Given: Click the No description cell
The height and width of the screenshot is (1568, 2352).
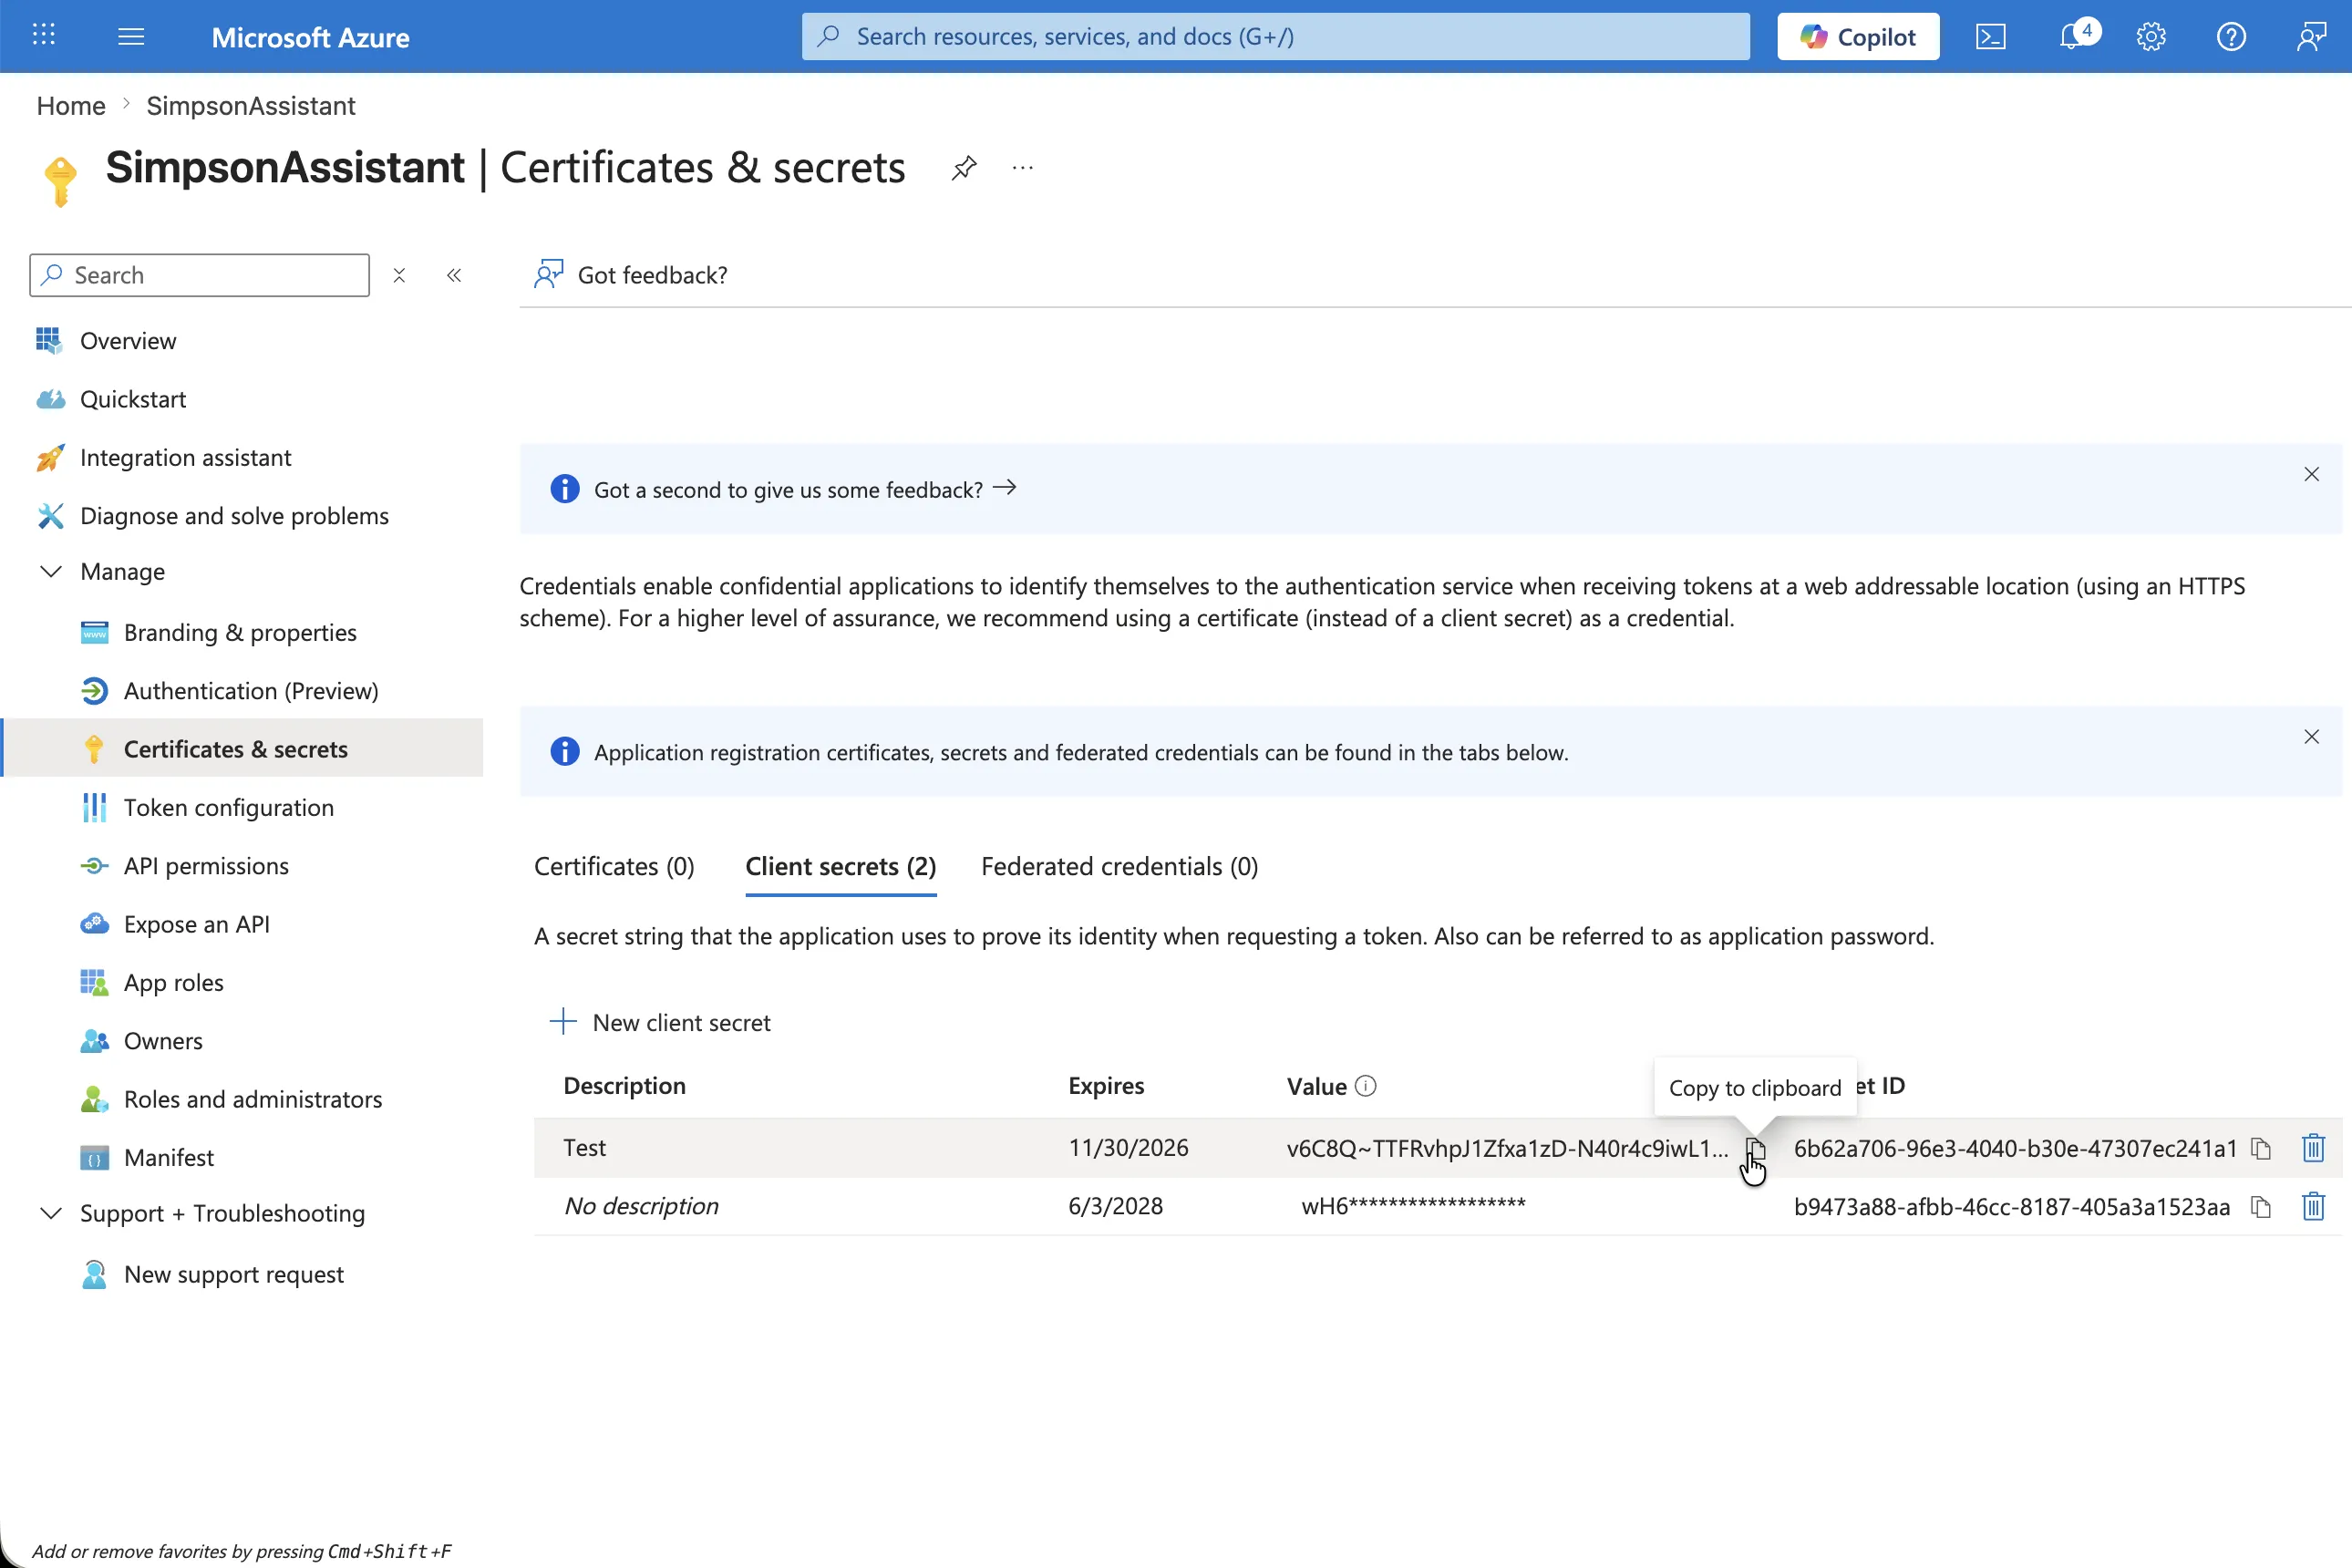Looking at the screenshot, I should click(641, 1206).
